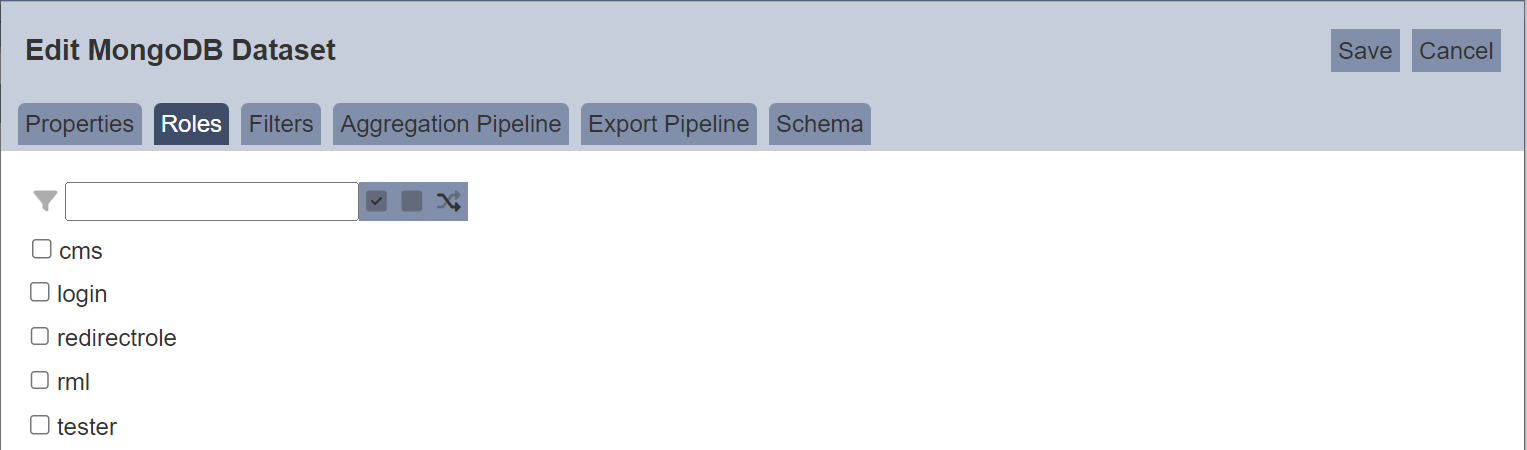Check the redirectrole checkbox

40,336
